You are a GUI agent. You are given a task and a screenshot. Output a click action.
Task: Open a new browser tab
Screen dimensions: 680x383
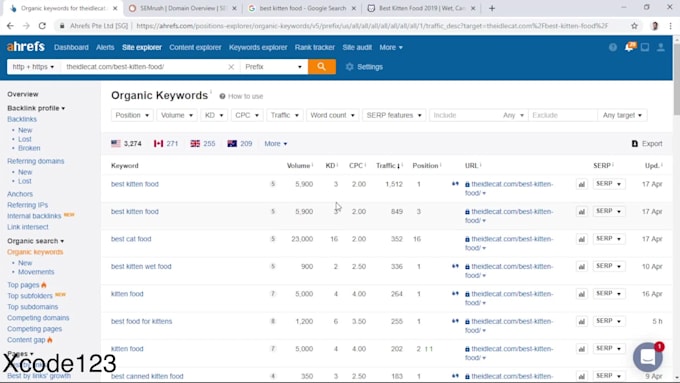coord(492,8)
